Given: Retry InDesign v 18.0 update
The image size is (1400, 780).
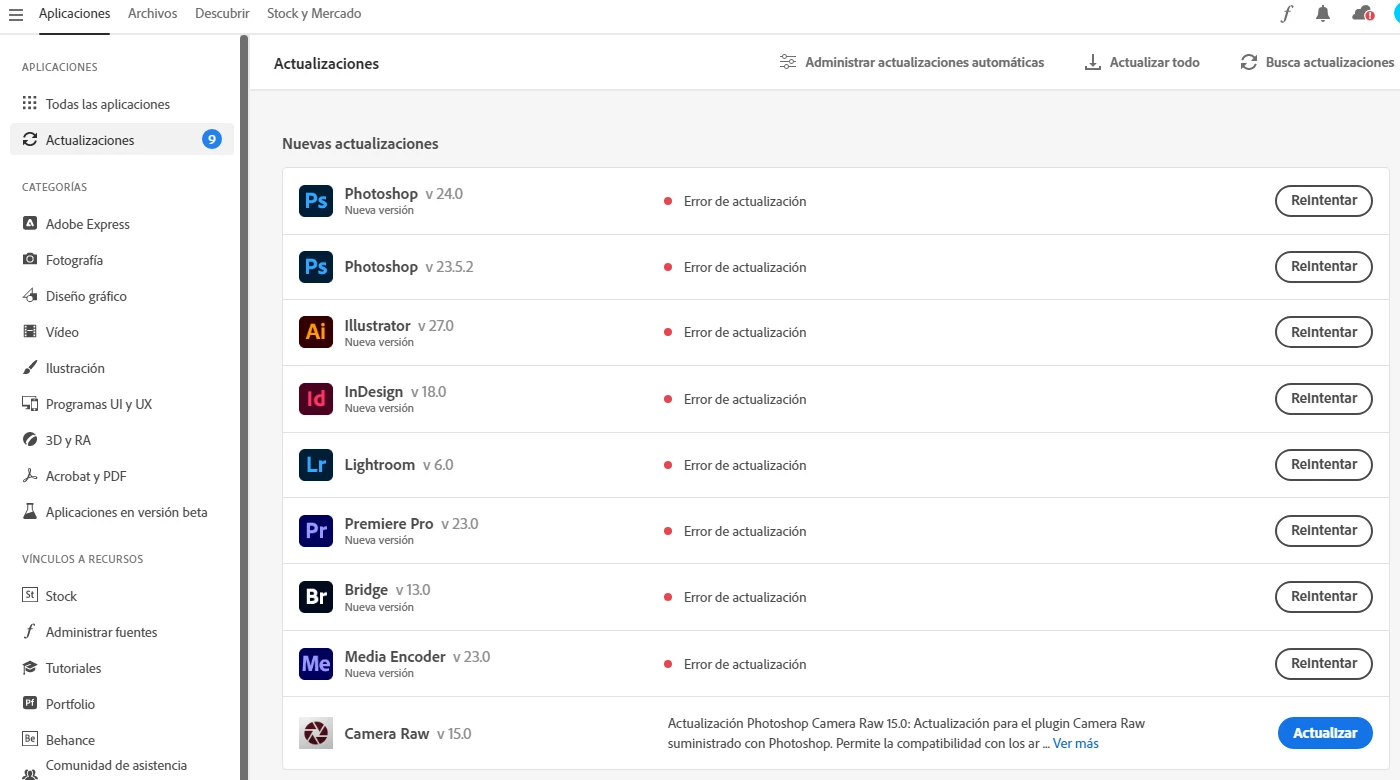Looking at the screenshot, I should click(1324, 398).
